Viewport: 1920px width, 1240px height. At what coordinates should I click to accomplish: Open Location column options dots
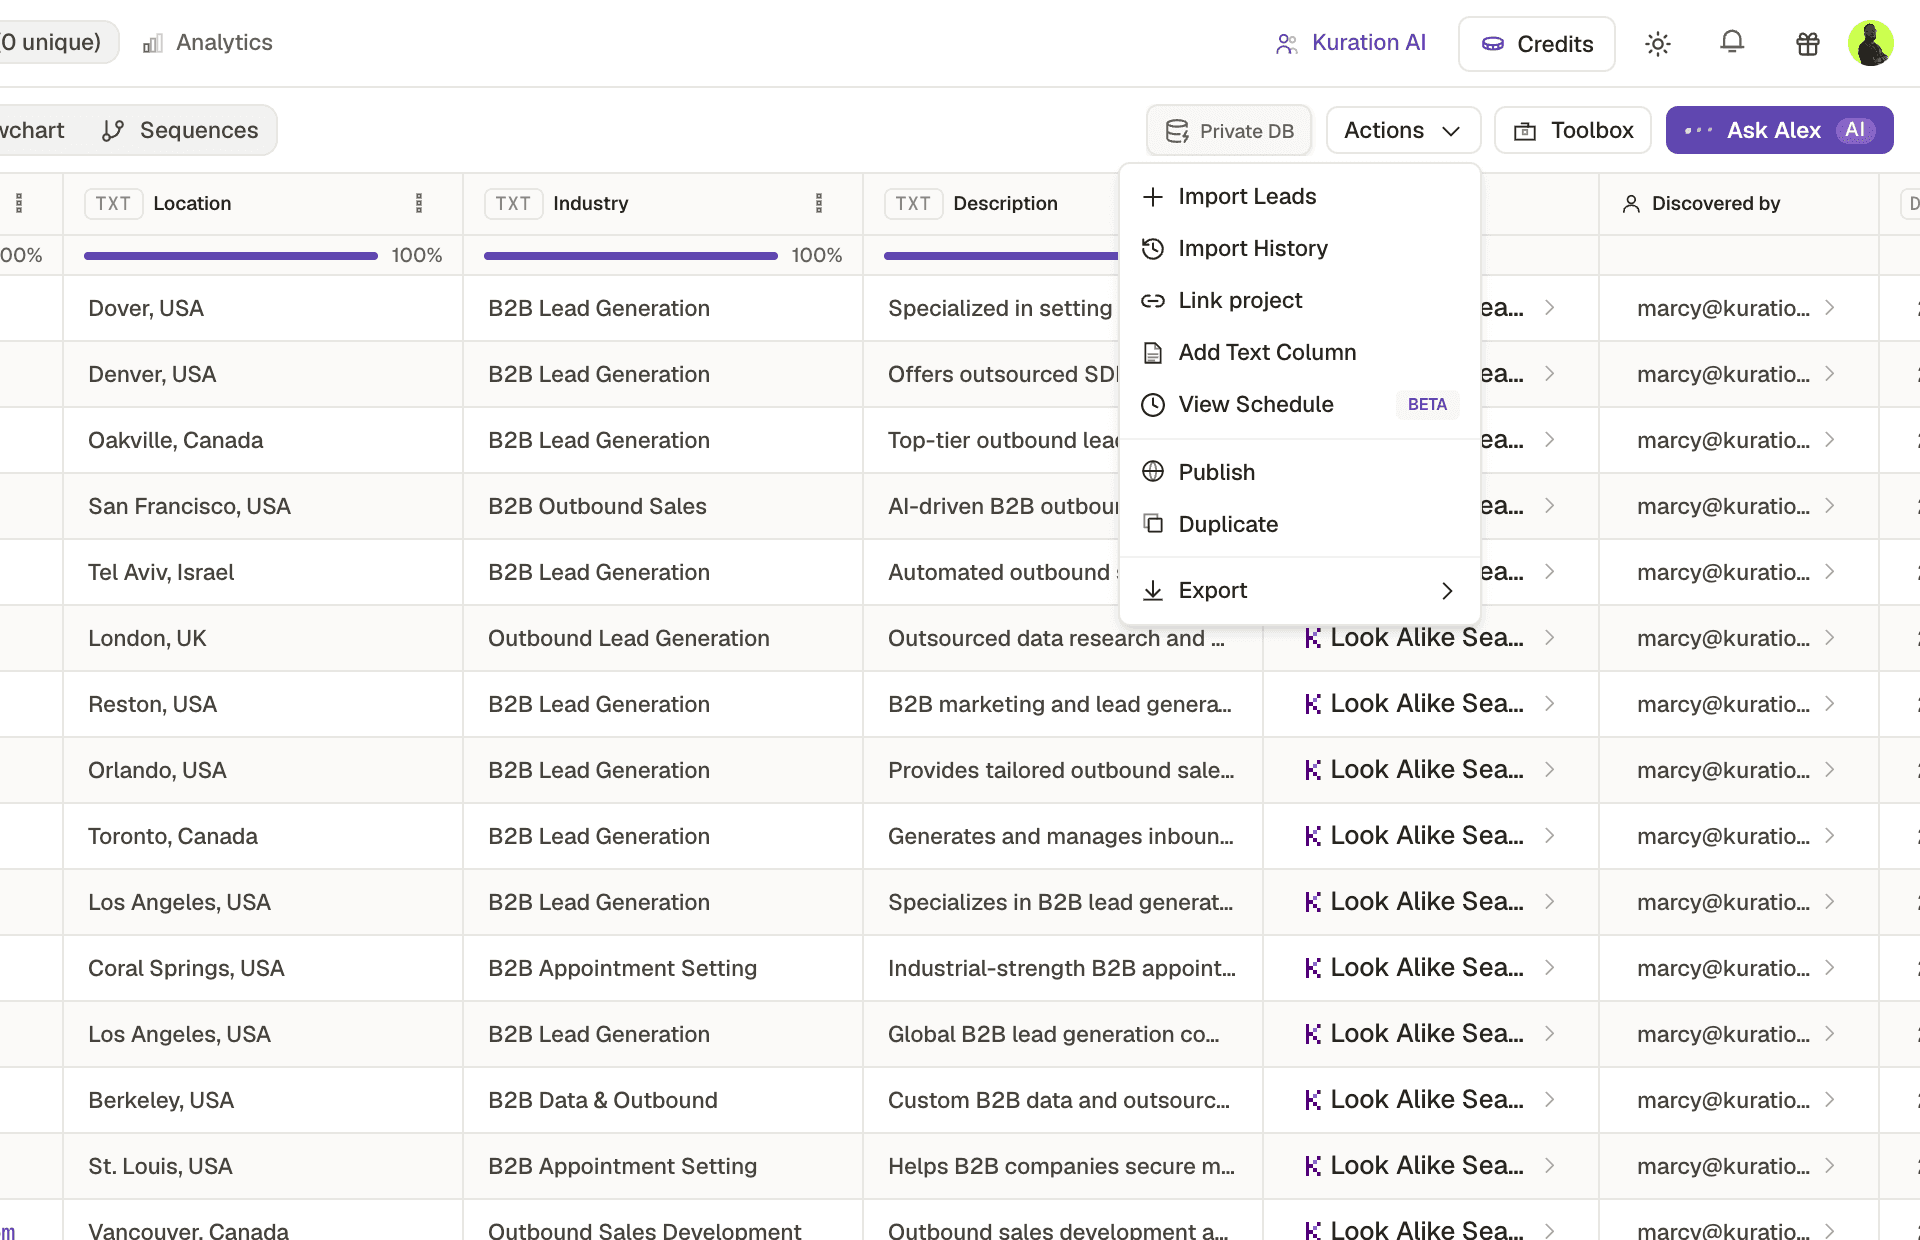click(419, 204)
